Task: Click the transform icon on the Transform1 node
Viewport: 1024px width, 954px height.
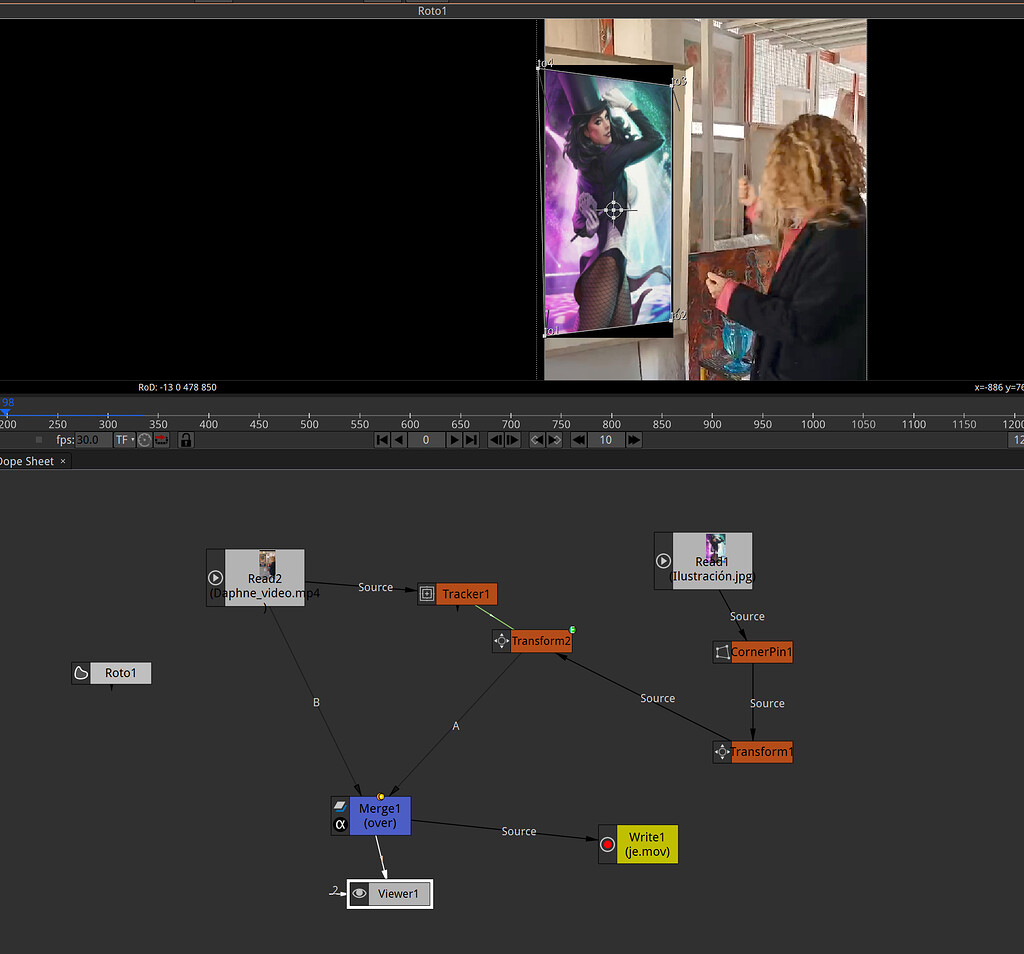Action: tap(722, 751)
